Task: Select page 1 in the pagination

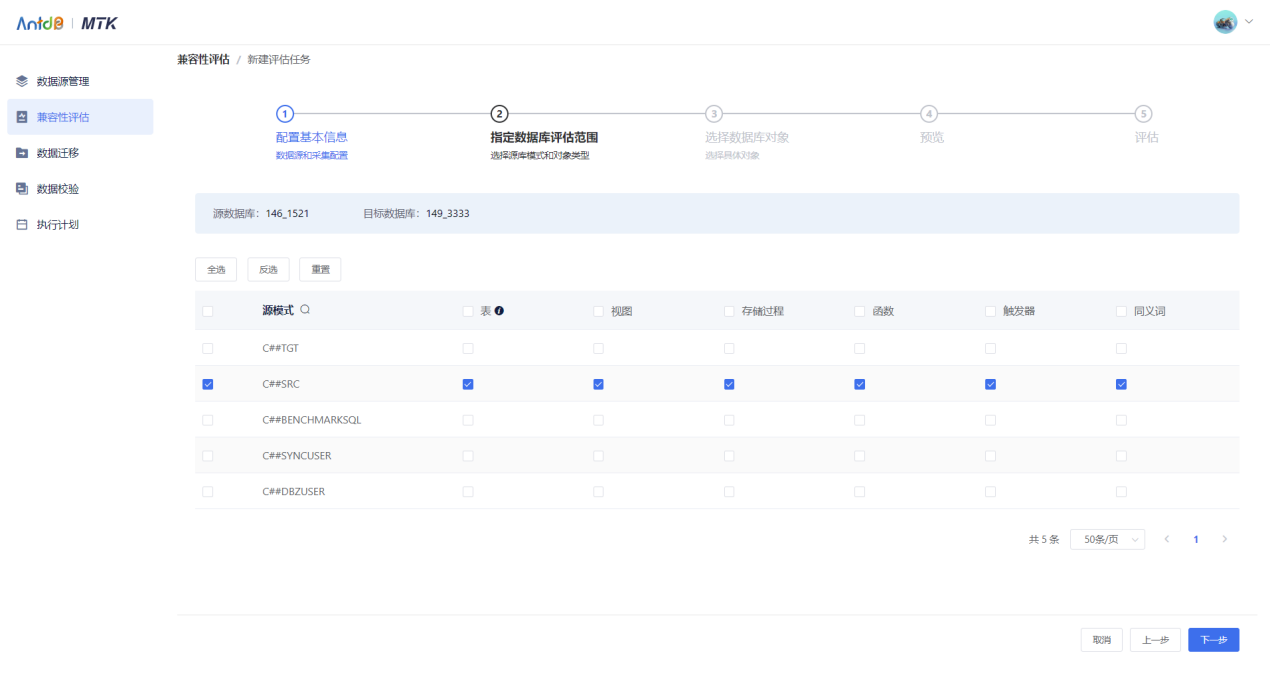Action: [1196, 538]
